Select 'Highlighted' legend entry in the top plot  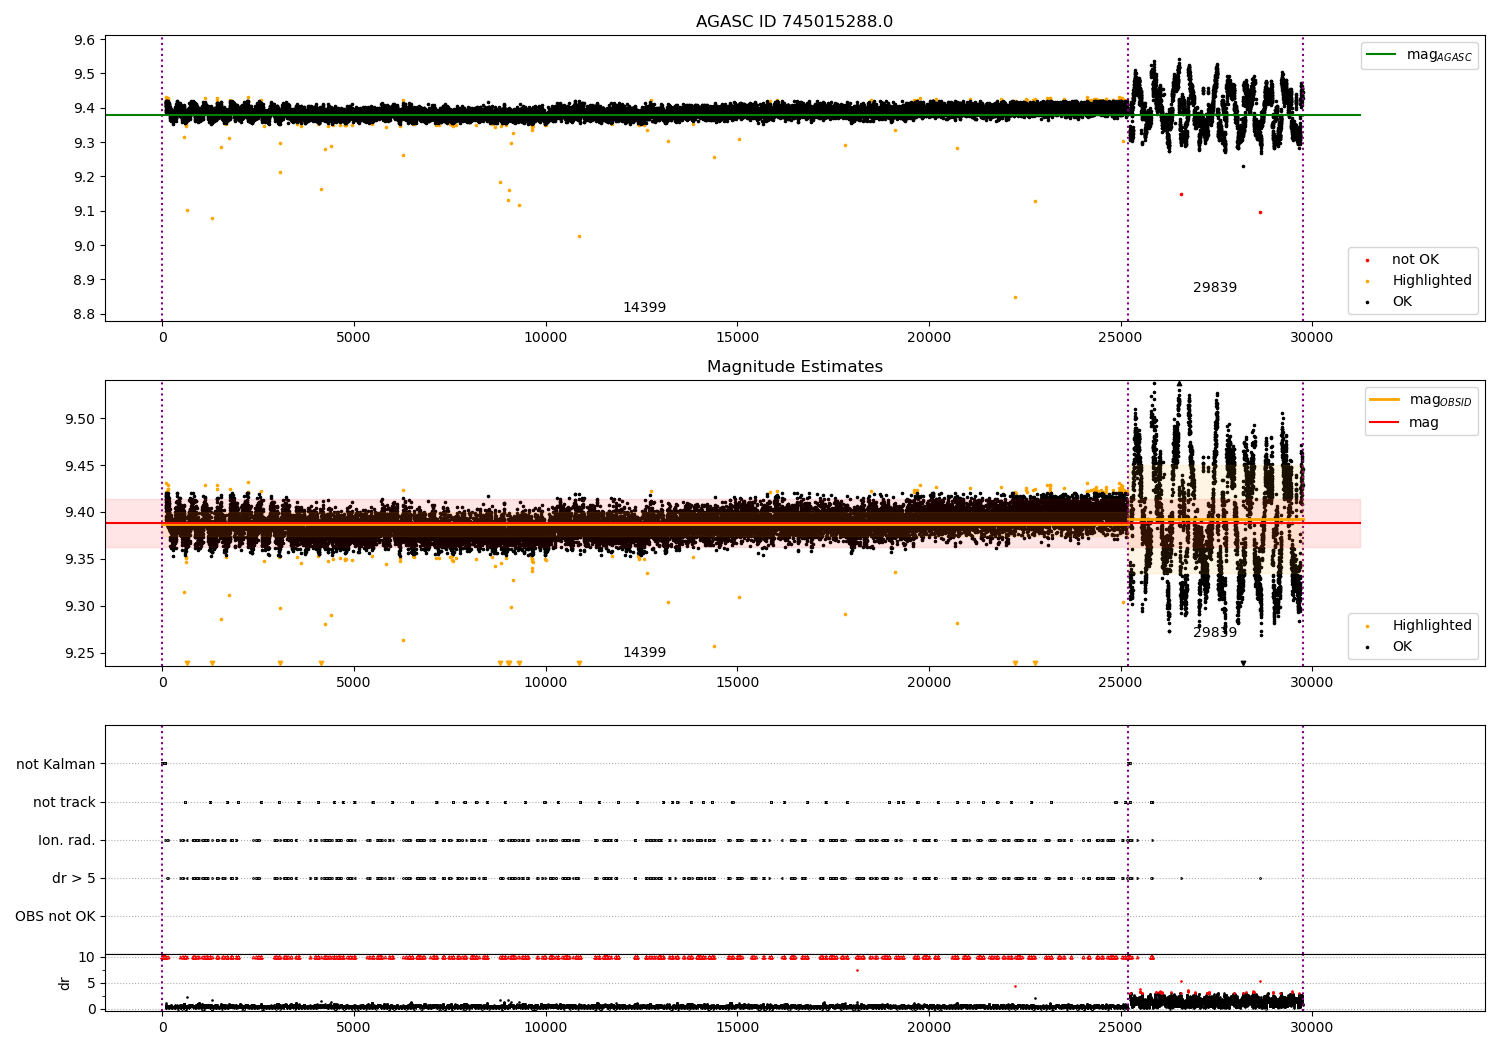(x=1431, y=281)
